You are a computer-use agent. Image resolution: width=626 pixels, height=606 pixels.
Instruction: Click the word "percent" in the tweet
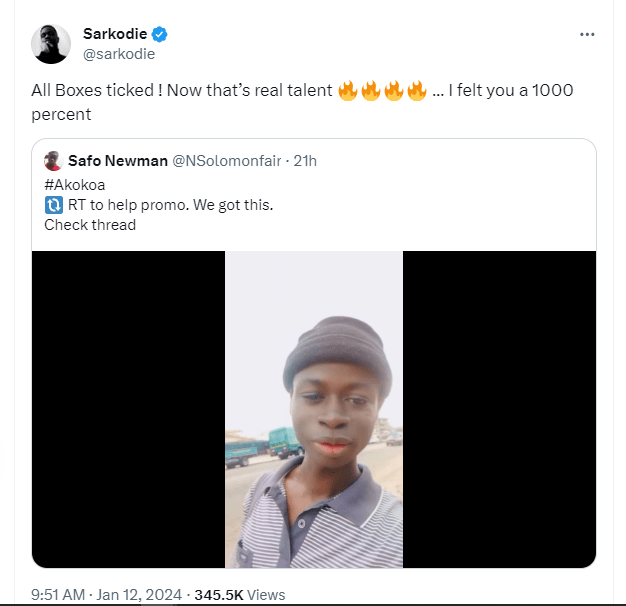pos(62,114)
